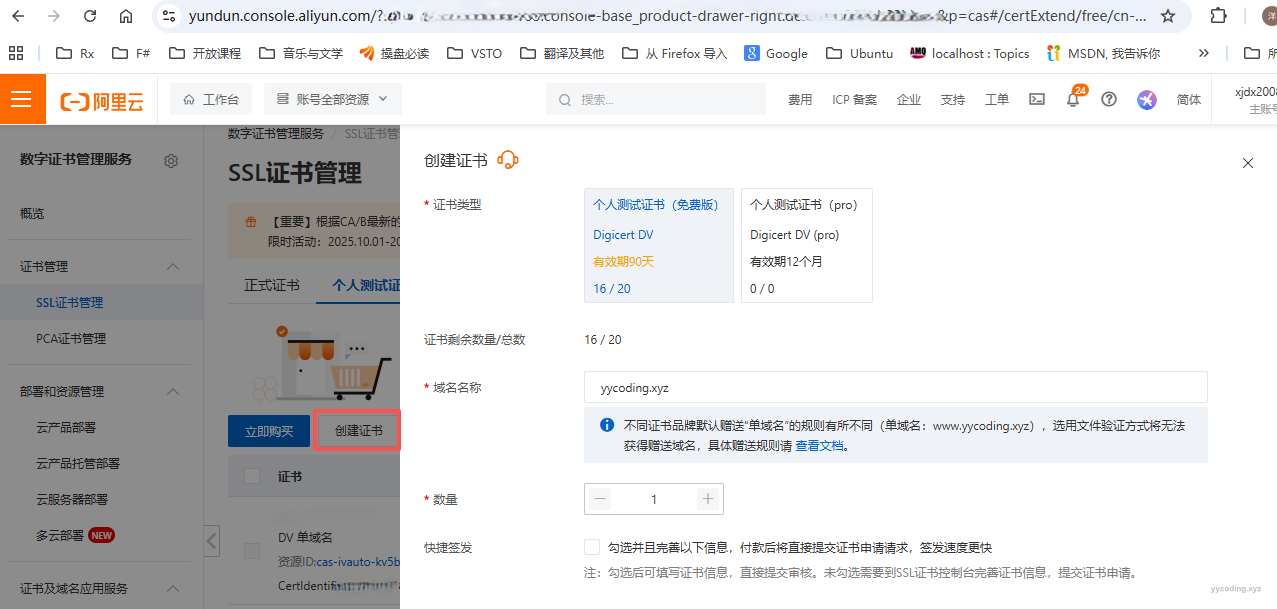Open the 账号全部资源 dropdown
This screenshot has height=609, width=1277.
332,99
